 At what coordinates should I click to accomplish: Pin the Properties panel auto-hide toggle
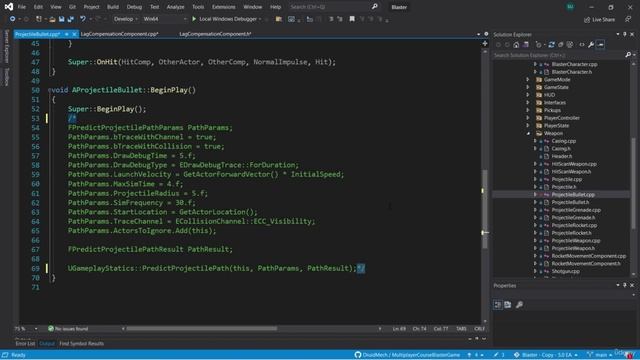624,285
